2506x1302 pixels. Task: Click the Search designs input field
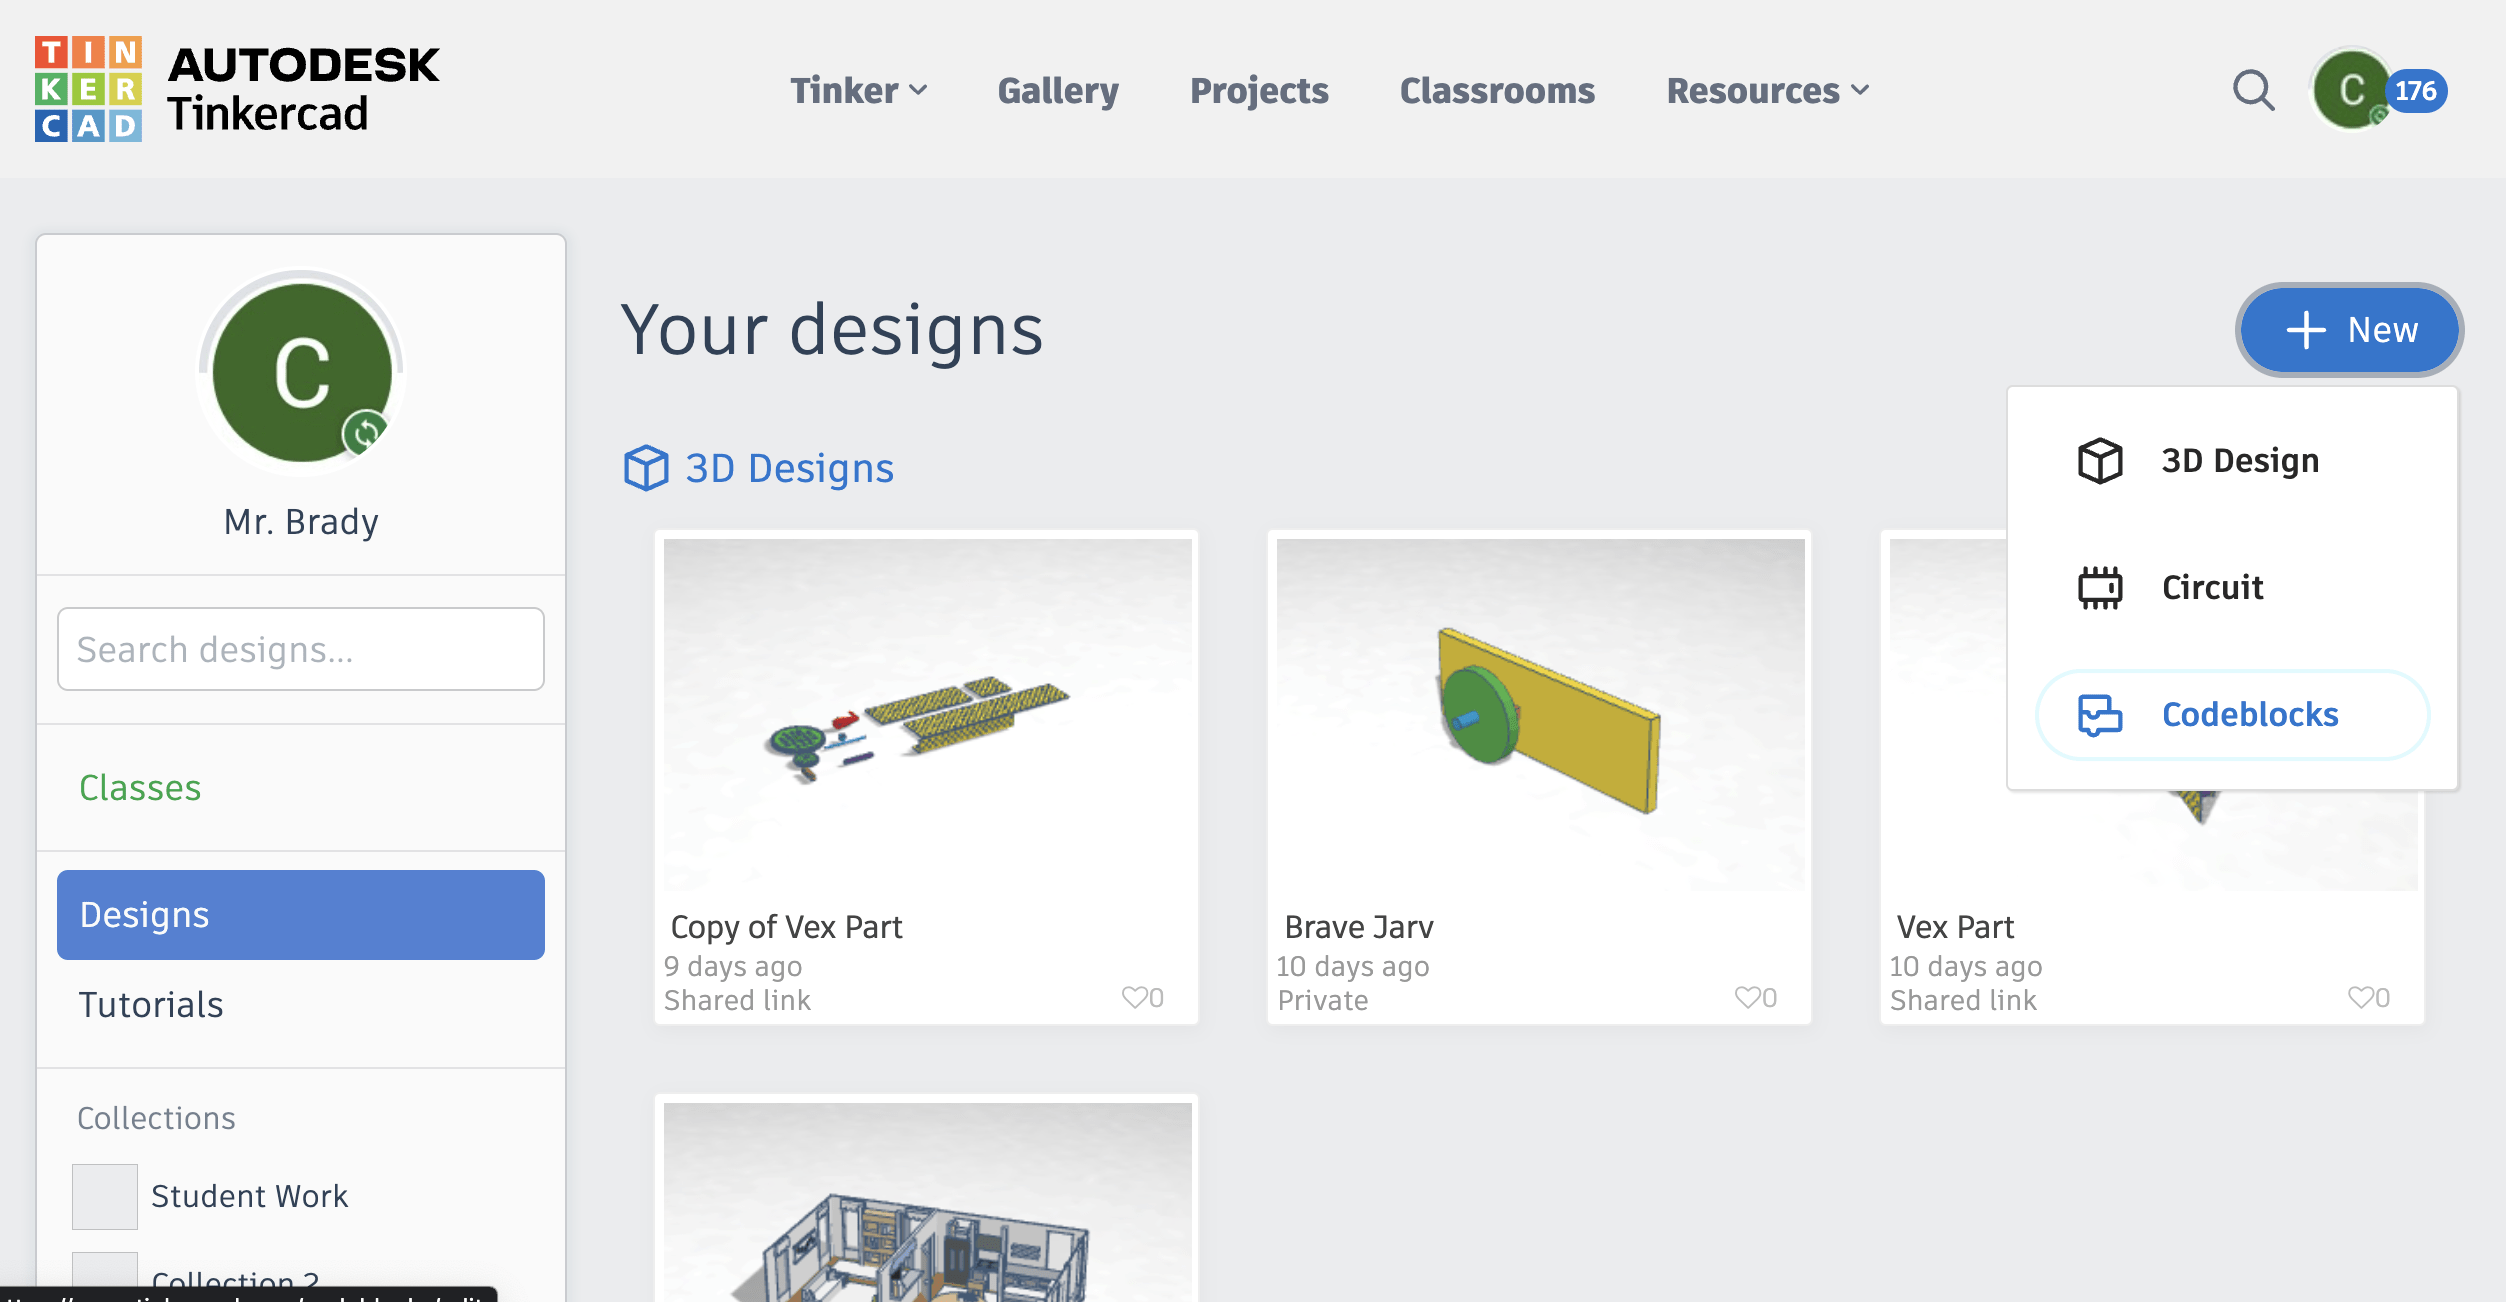coord(300,649)
